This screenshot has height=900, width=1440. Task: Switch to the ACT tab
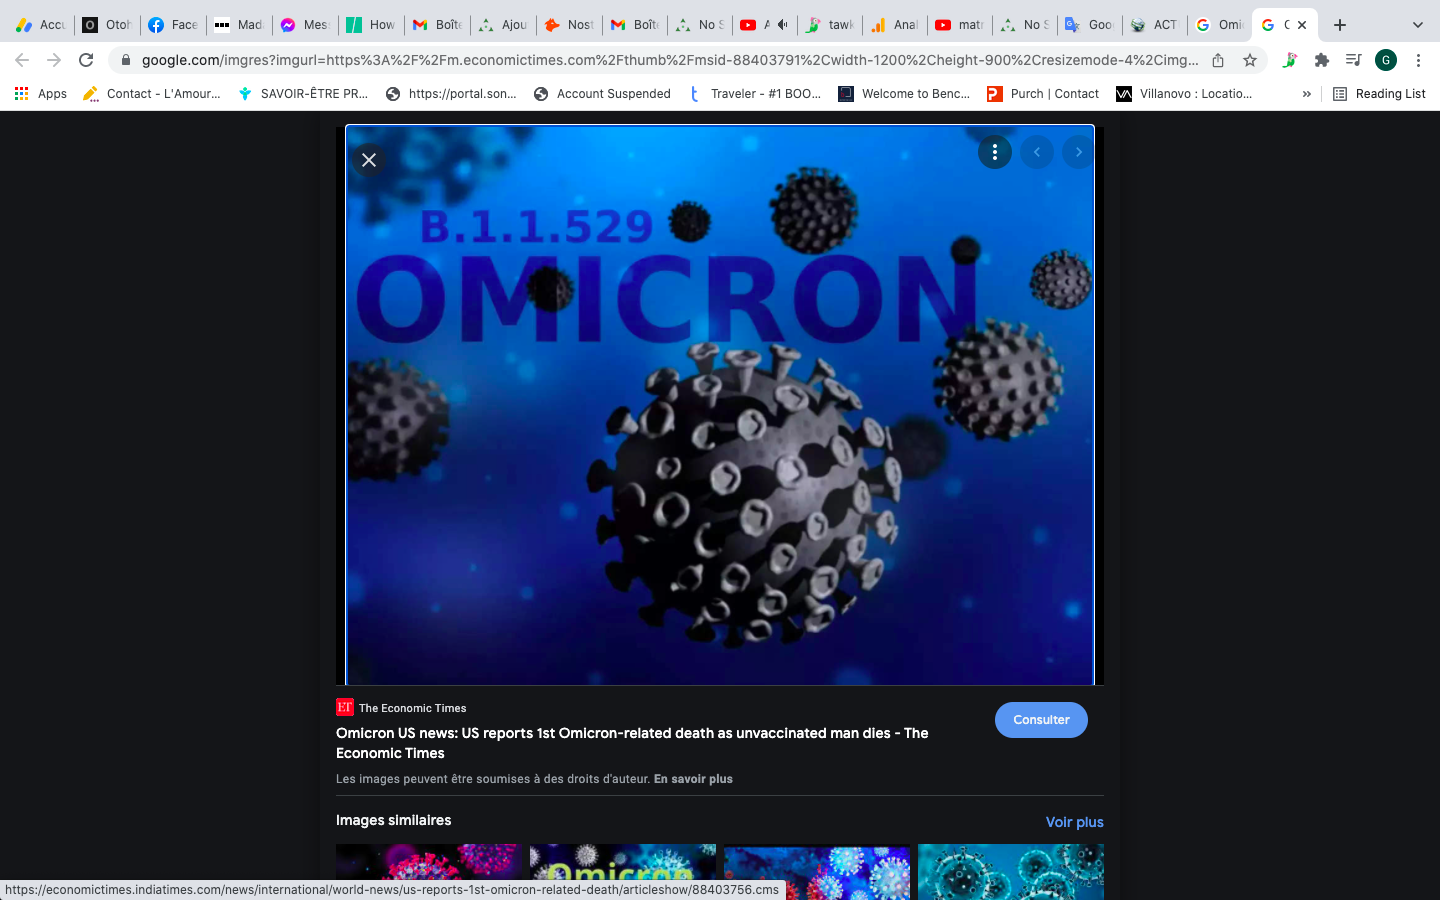click(x=1156, y=25)
